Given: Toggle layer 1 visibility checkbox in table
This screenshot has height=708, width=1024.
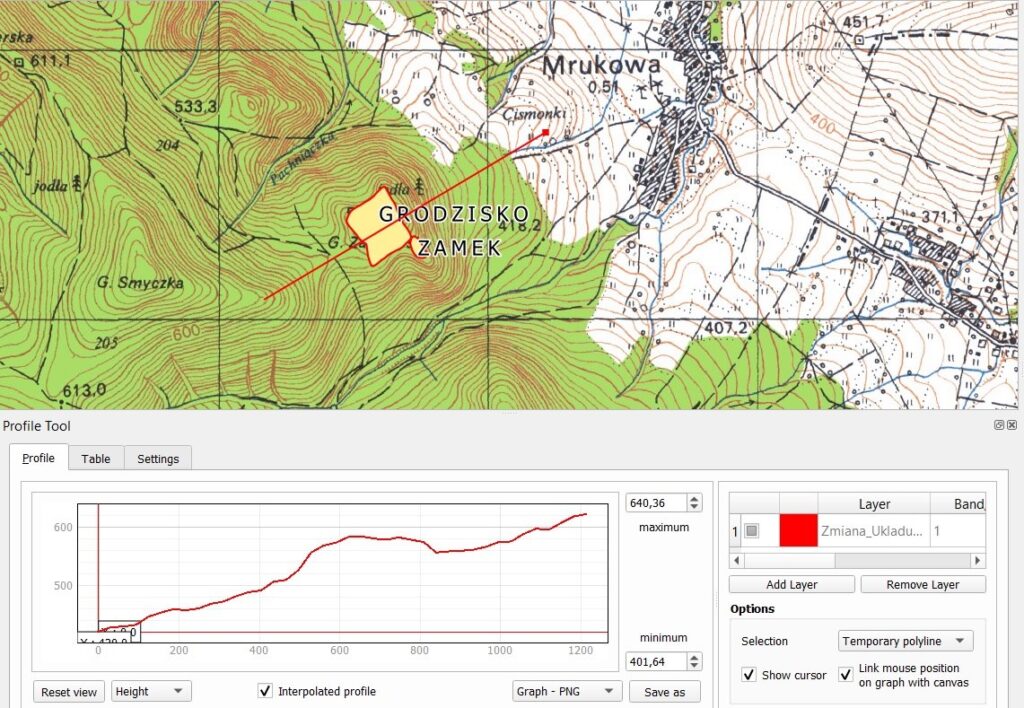Looking at the screenshot, I should 752,531.
